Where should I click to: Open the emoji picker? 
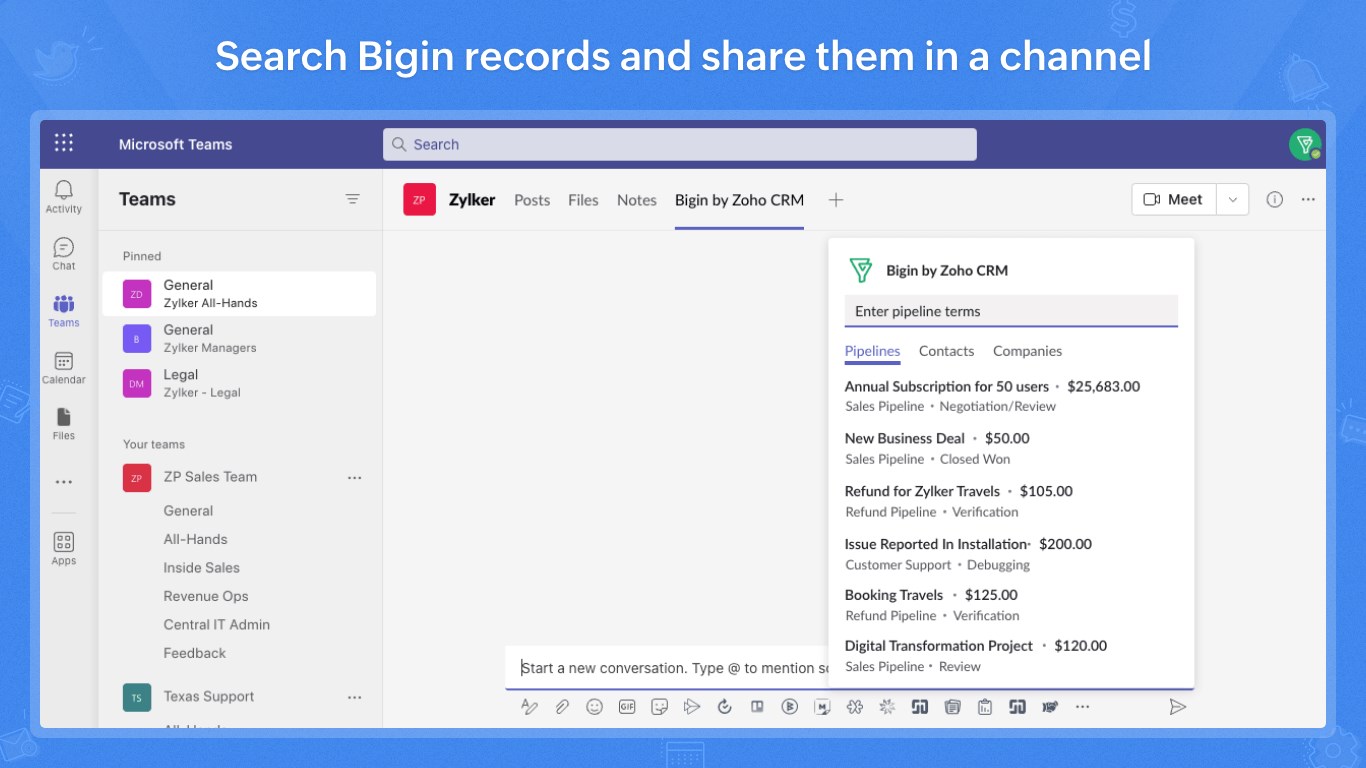(x=594, y=707)
